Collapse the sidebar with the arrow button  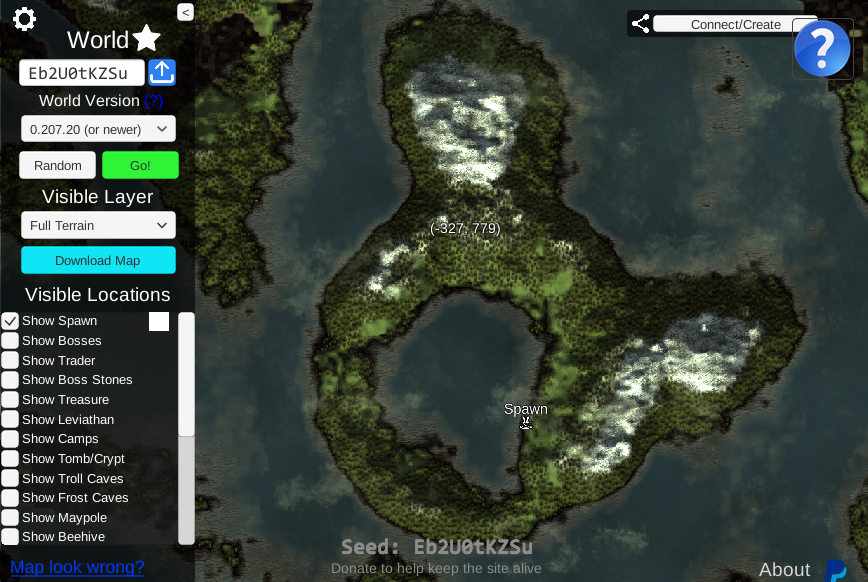click(x=185, y=12)
